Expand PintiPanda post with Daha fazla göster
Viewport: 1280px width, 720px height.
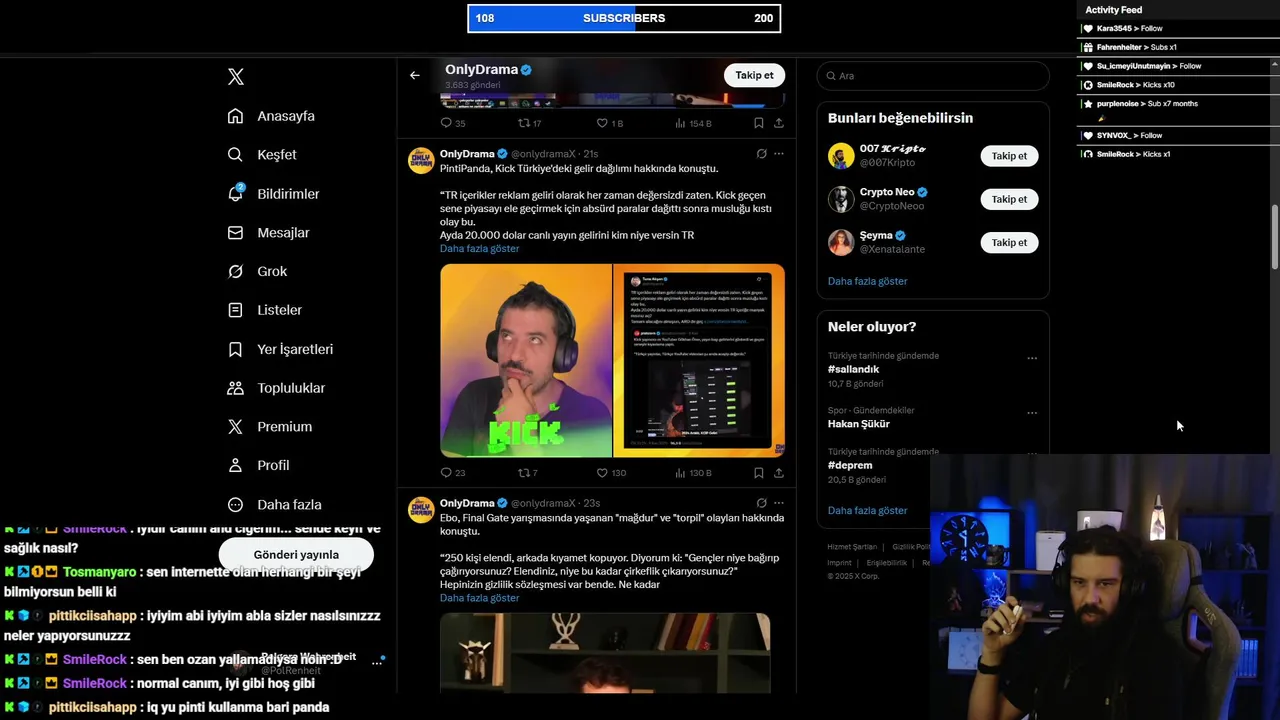[x=479, y=248]
